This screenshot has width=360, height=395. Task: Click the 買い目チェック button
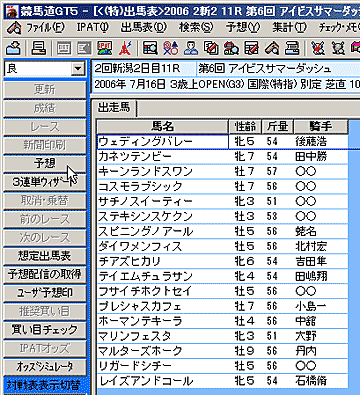45,330
